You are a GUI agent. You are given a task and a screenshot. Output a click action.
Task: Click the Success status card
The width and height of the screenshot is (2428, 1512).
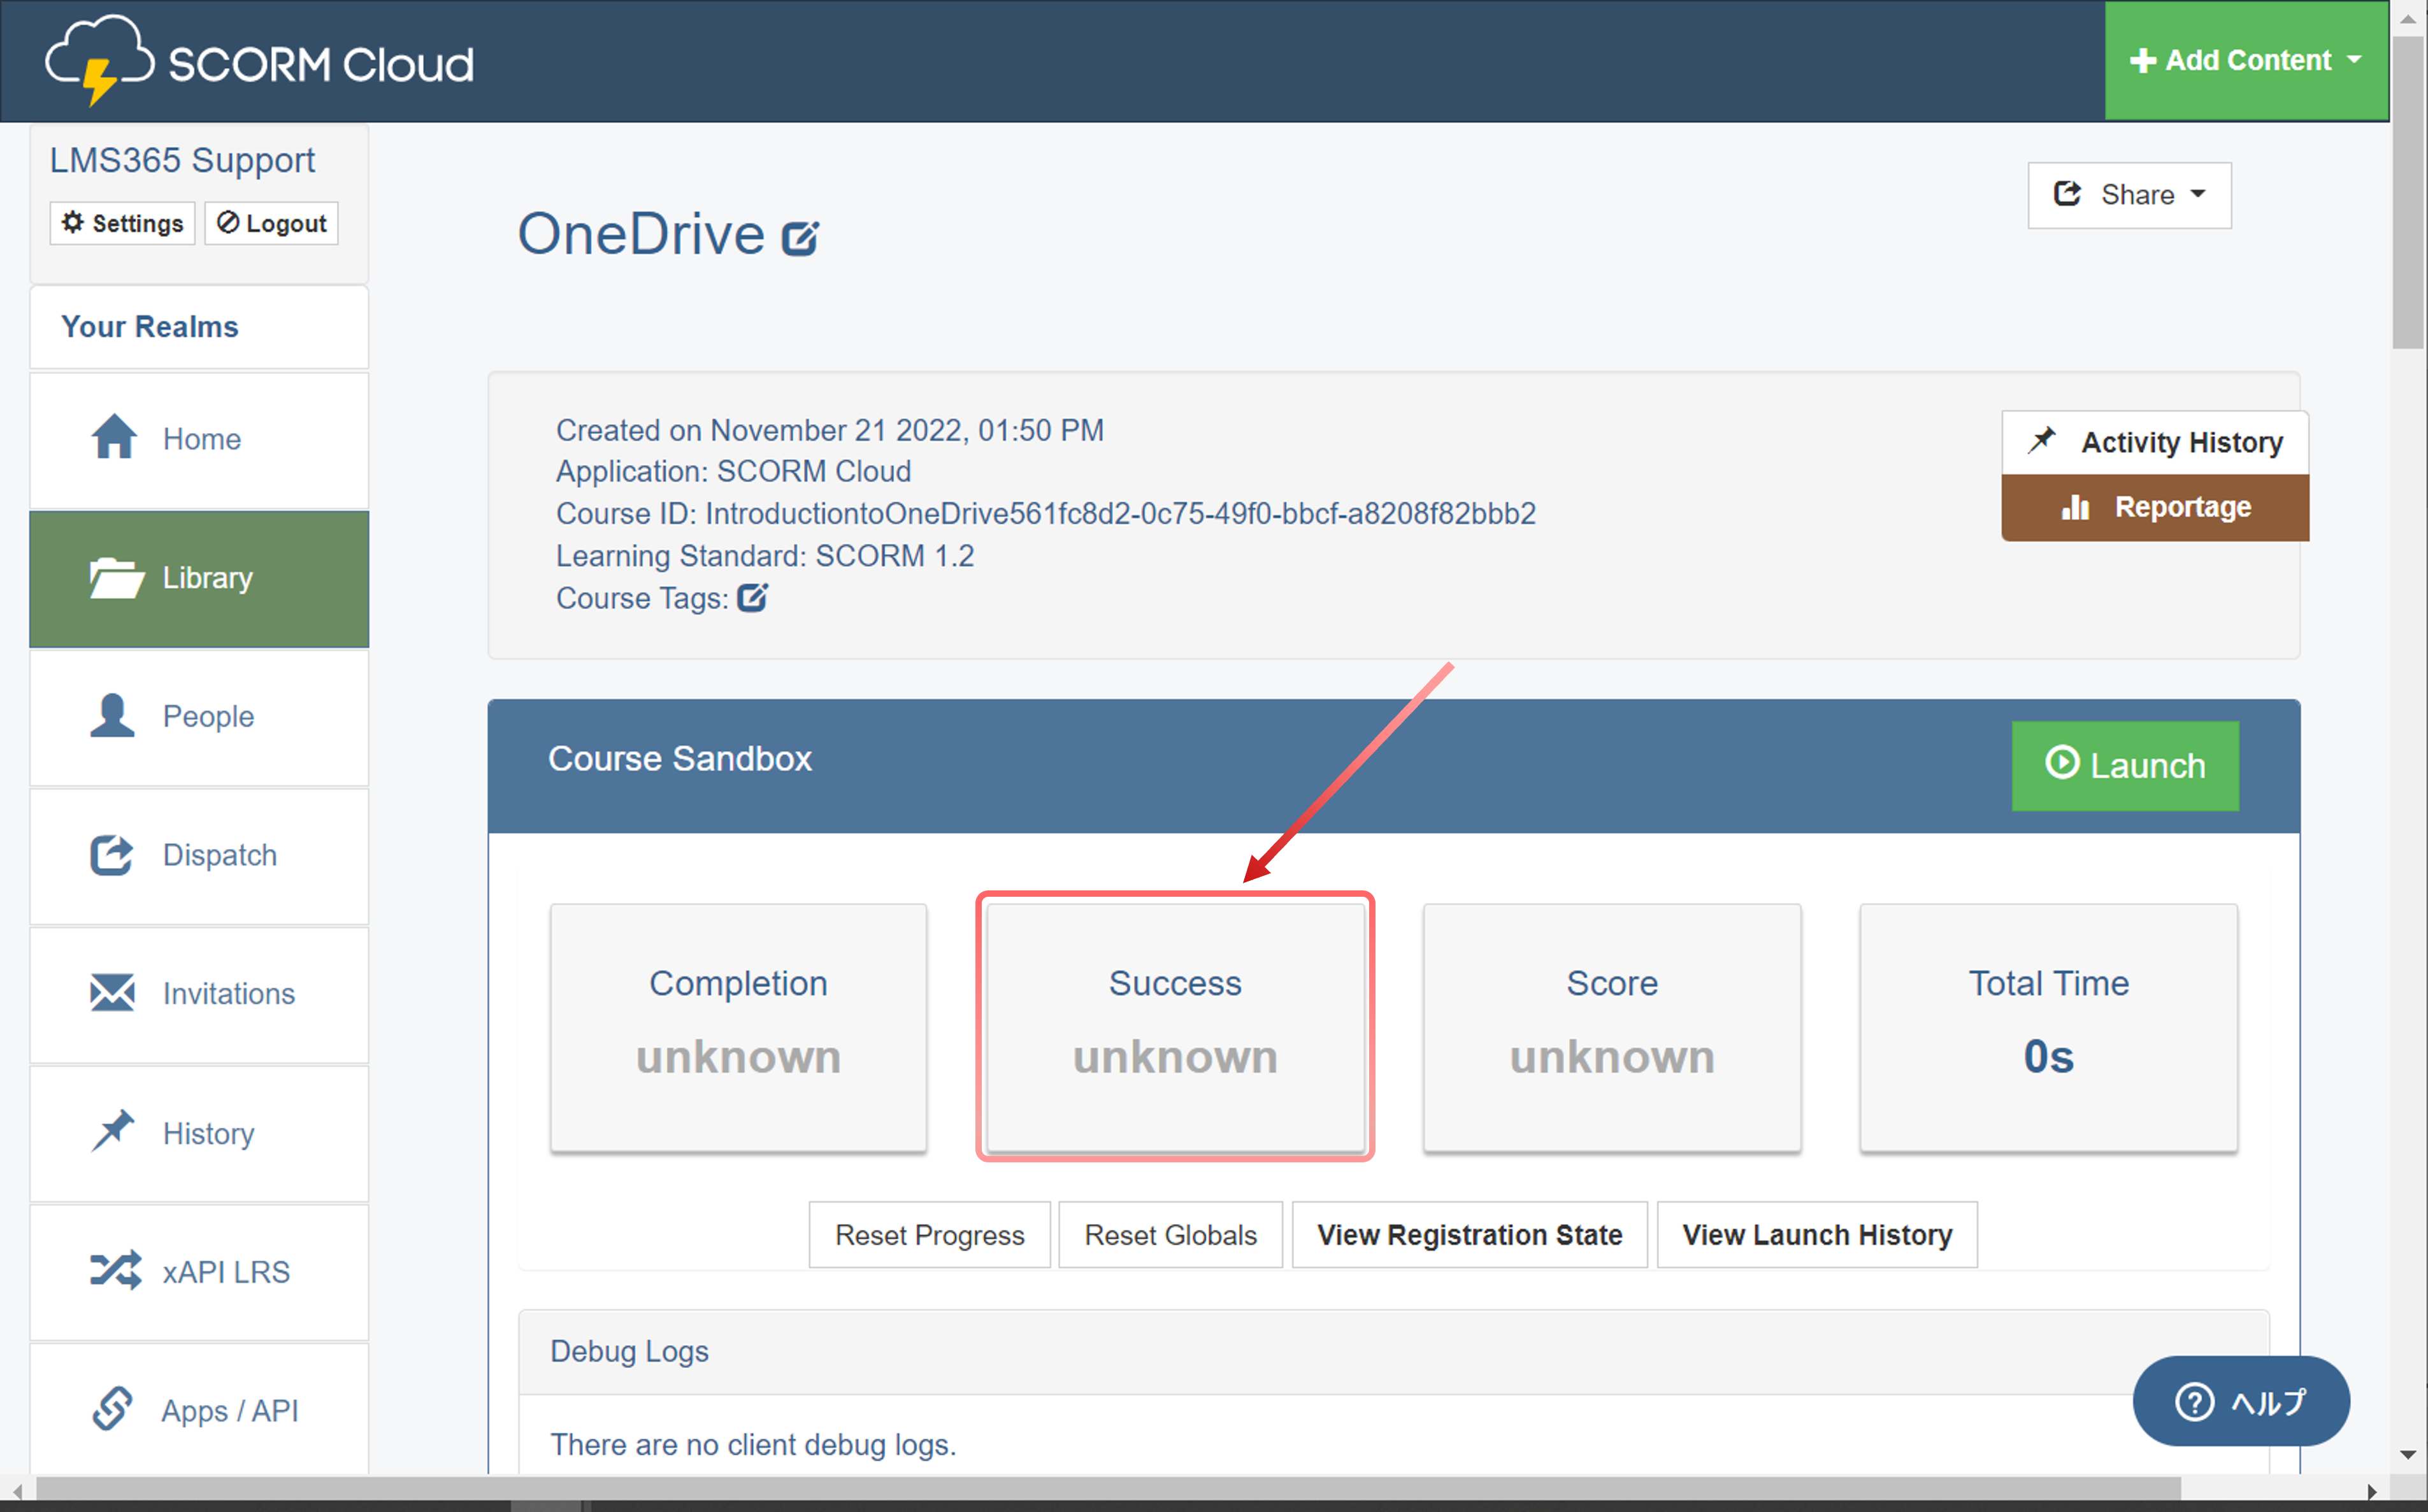(x=1175, y=1027)
